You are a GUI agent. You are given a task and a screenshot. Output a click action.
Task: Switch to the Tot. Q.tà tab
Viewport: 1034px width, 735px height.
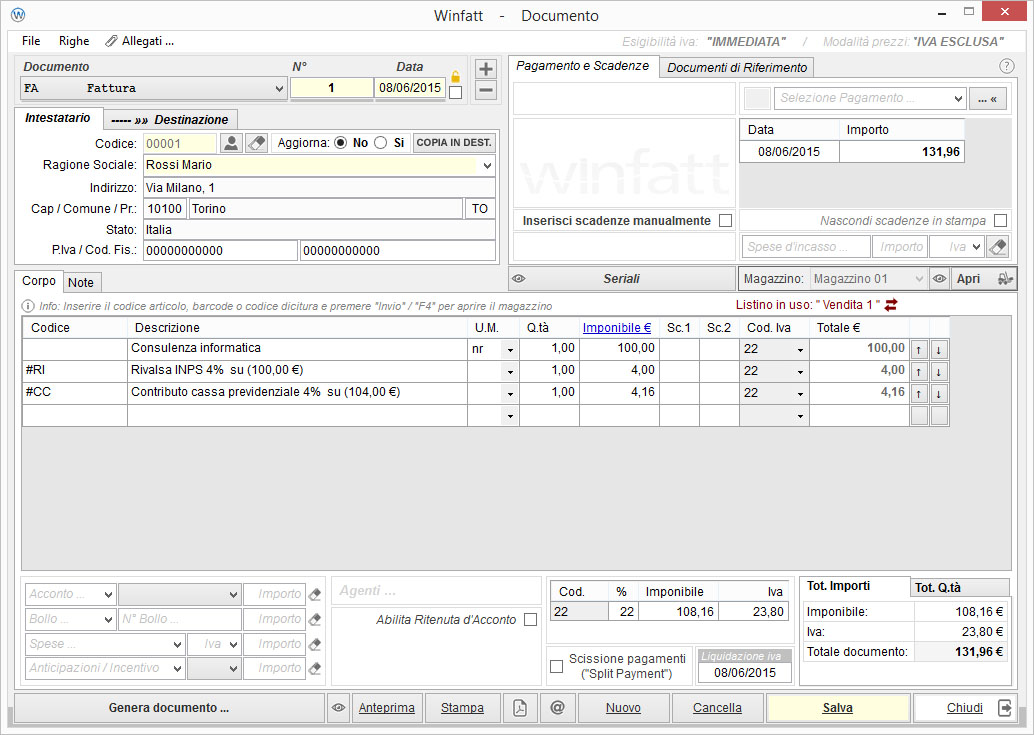[960, 587]
